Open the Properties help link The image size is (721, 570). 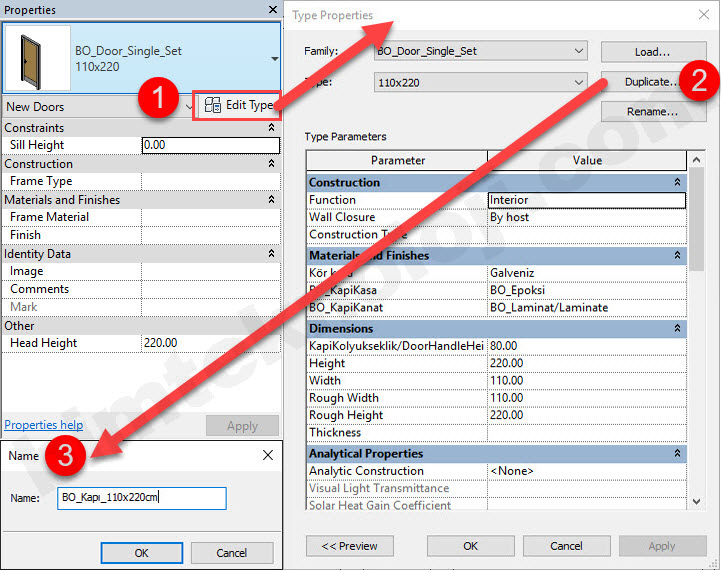coord(43,425)
